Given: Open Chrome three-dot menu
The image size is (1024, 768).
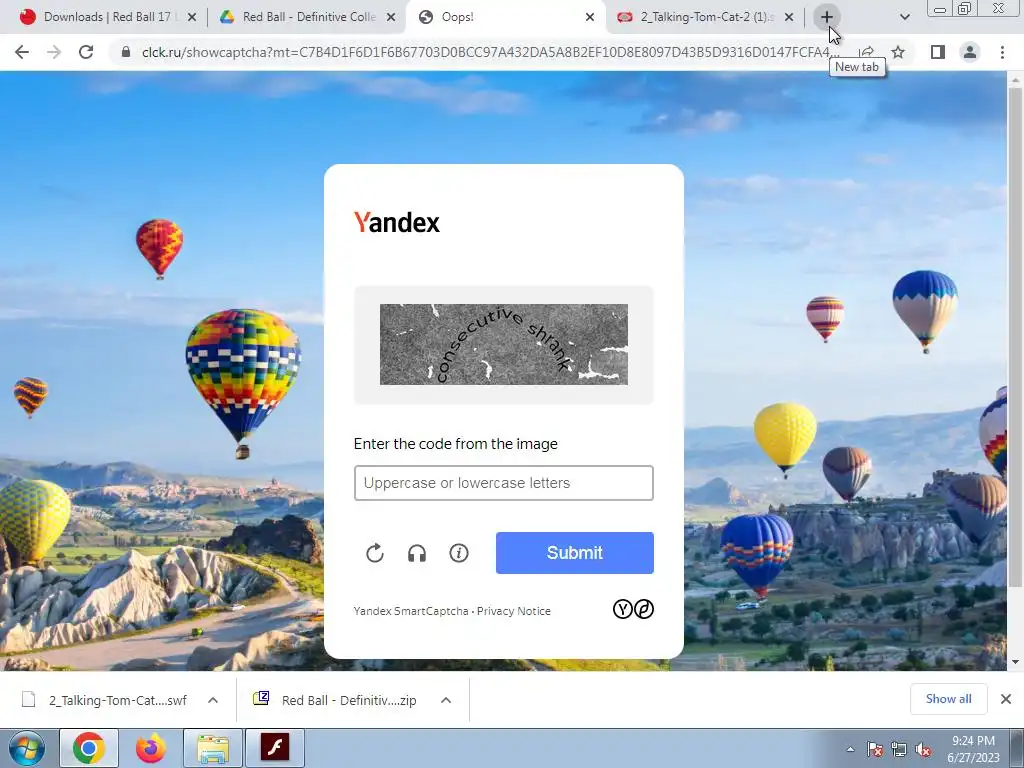Looking at the screenshot, I should click(1002, 52).
